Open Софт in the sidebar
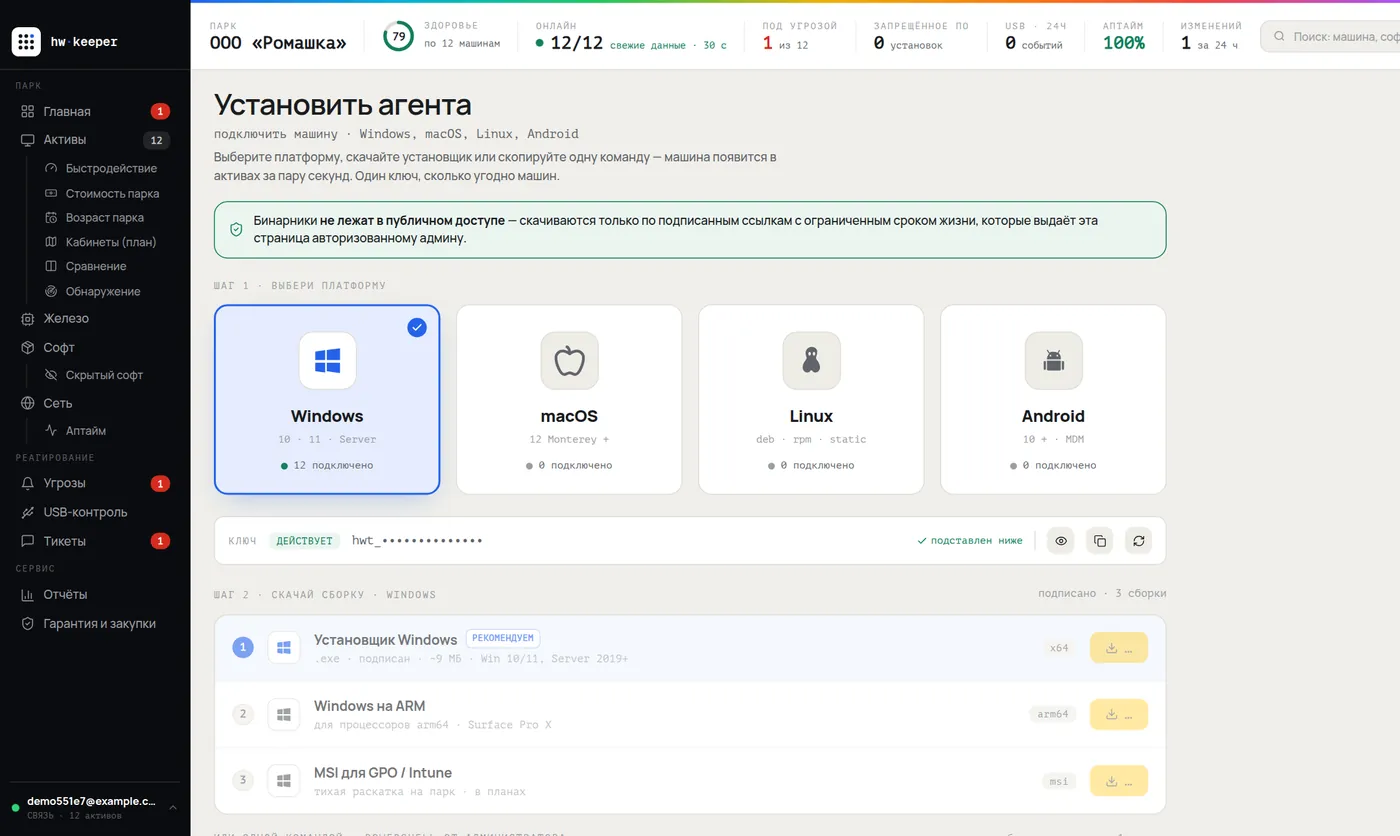Image resolution: width=1400 pixels, height=836 pixels. click(95, 348)
